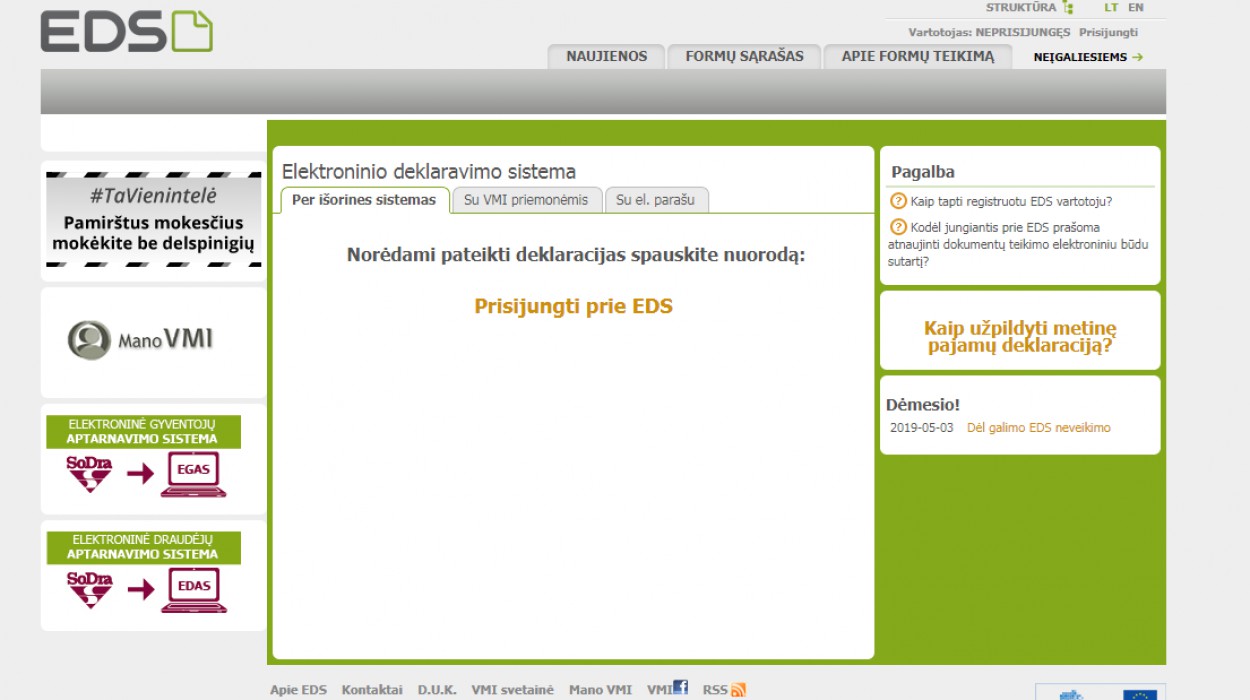Viewport: 1250px width, 700px height.
Task: Open Kaip užpildyti metinę pajamų deklaraciją
Action: click(1019, 337)
